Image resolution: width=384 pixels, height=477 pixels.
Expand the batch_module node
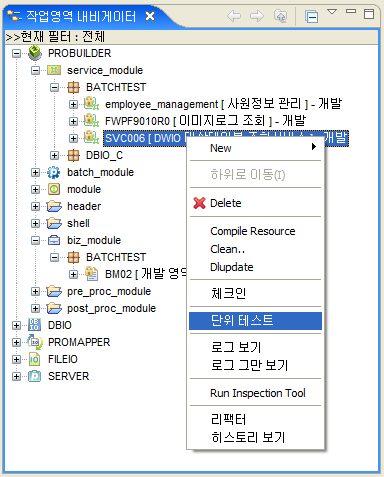click(35, 172)
